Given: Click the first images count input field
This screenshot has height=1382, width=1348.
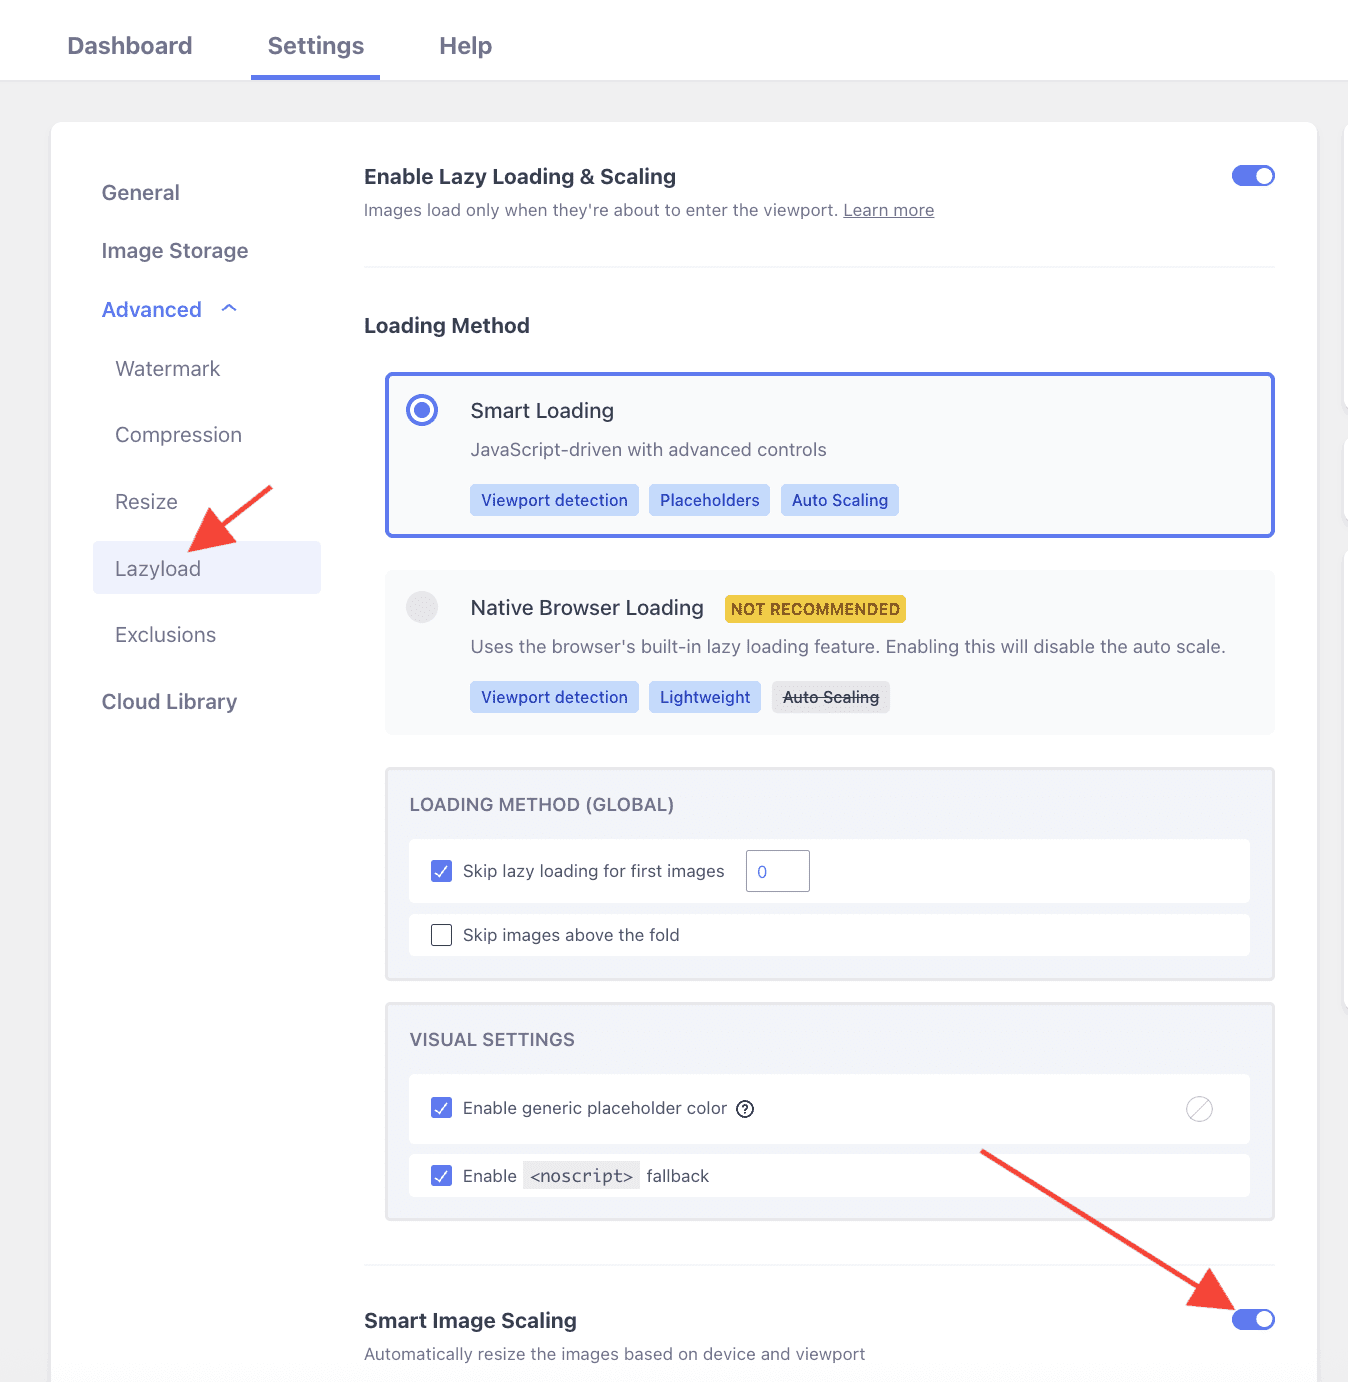Looking at the screenshot, I should (777, 871).
